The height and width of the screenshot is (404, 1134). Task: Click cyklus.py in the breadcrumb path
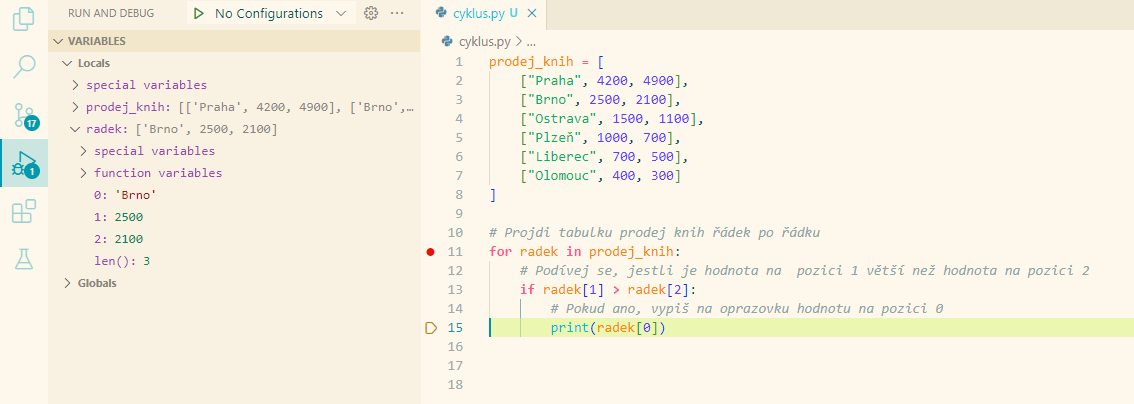point(484,41)
